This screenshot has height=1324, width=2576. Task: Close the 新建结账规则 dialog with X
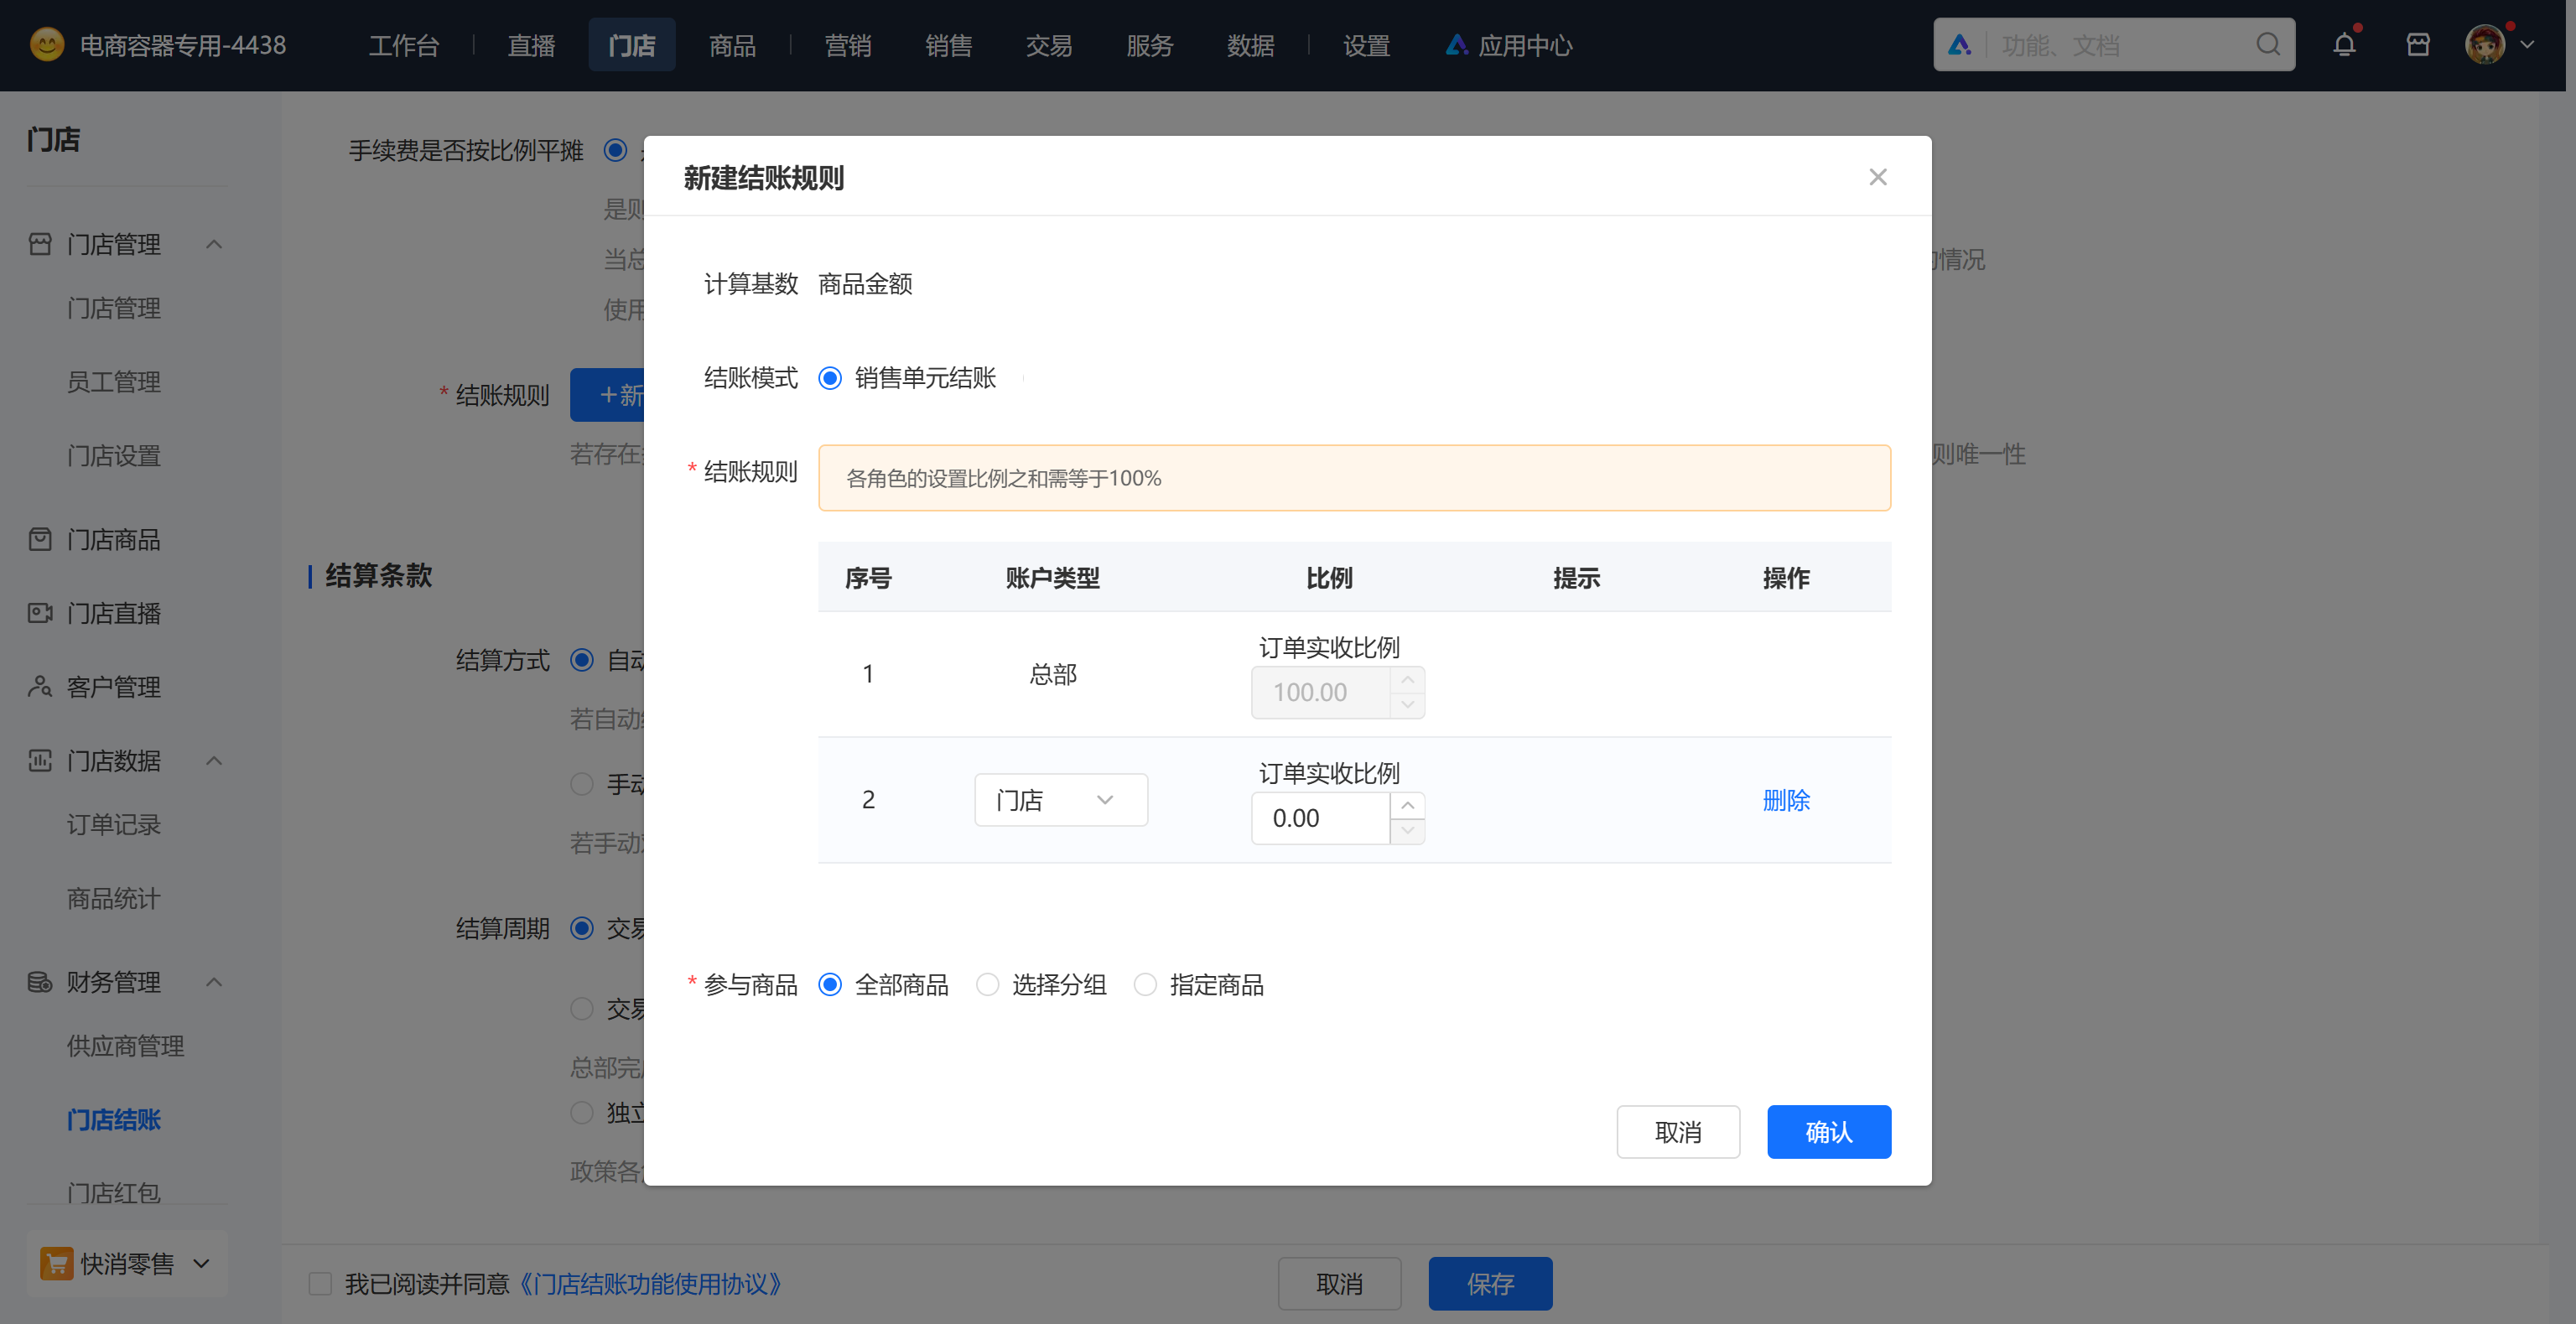click(x=1878, y=177)
